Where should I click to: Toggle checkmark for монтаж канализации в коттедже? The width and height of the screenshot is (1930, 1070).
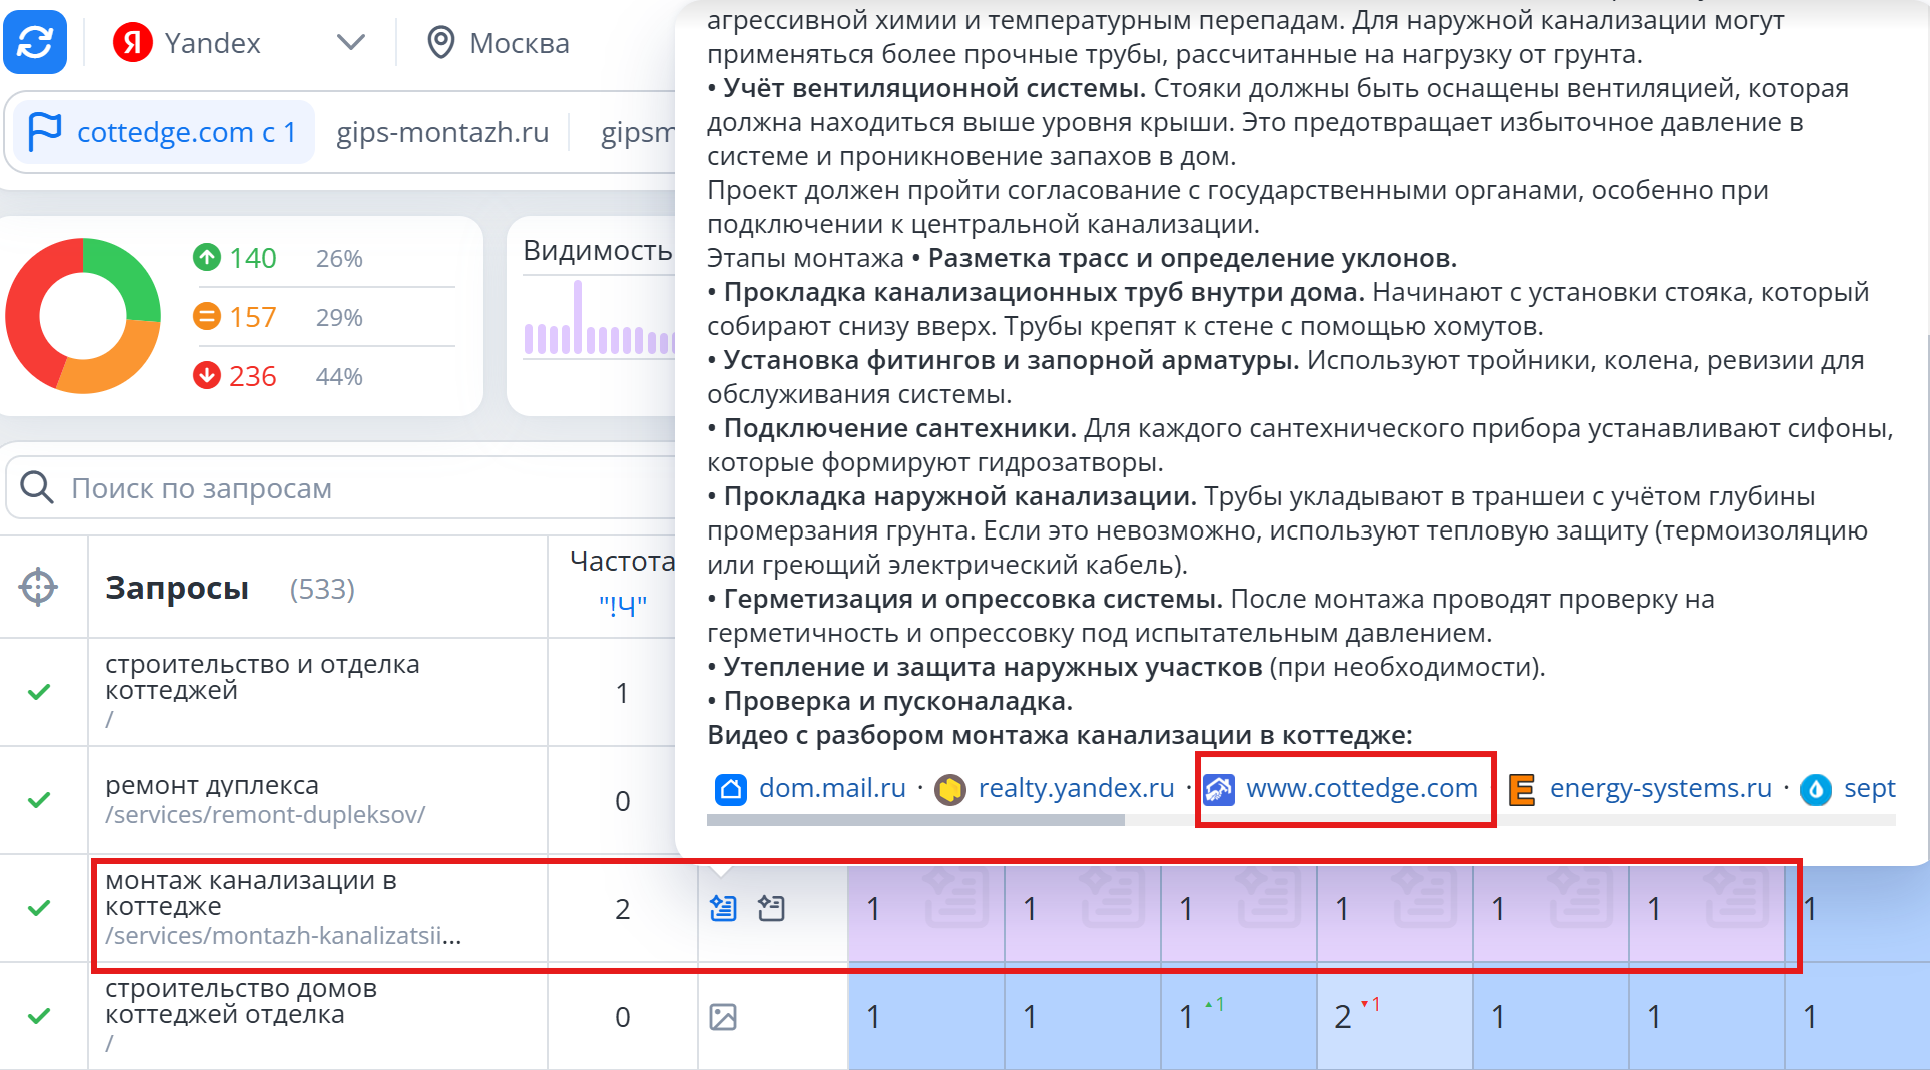point(39,908)
